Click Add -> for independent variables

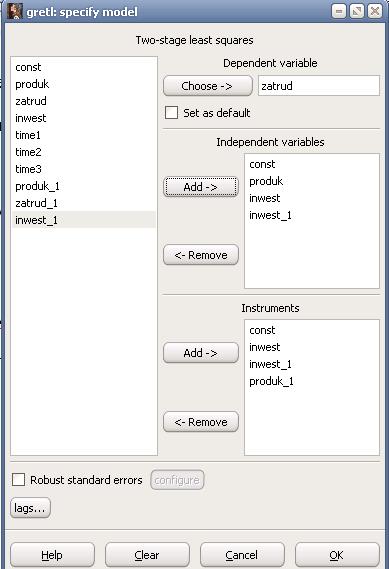(x=201, y=187)
